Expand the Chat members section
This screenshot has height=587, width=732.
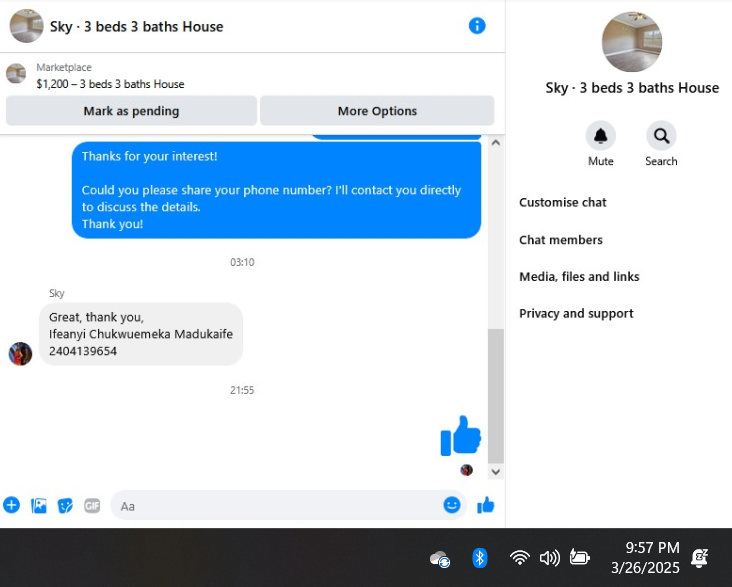561,240
